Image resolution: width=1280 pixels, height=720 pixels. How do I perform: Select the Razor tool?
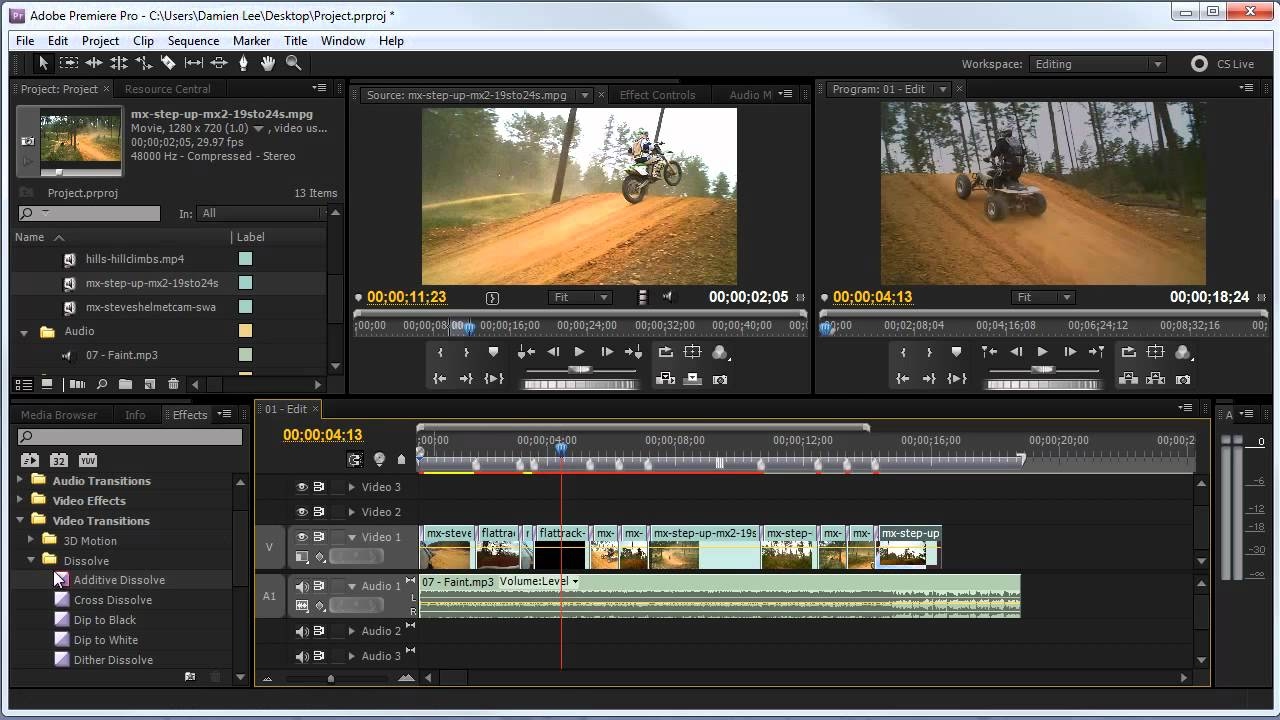click(168, 63)
